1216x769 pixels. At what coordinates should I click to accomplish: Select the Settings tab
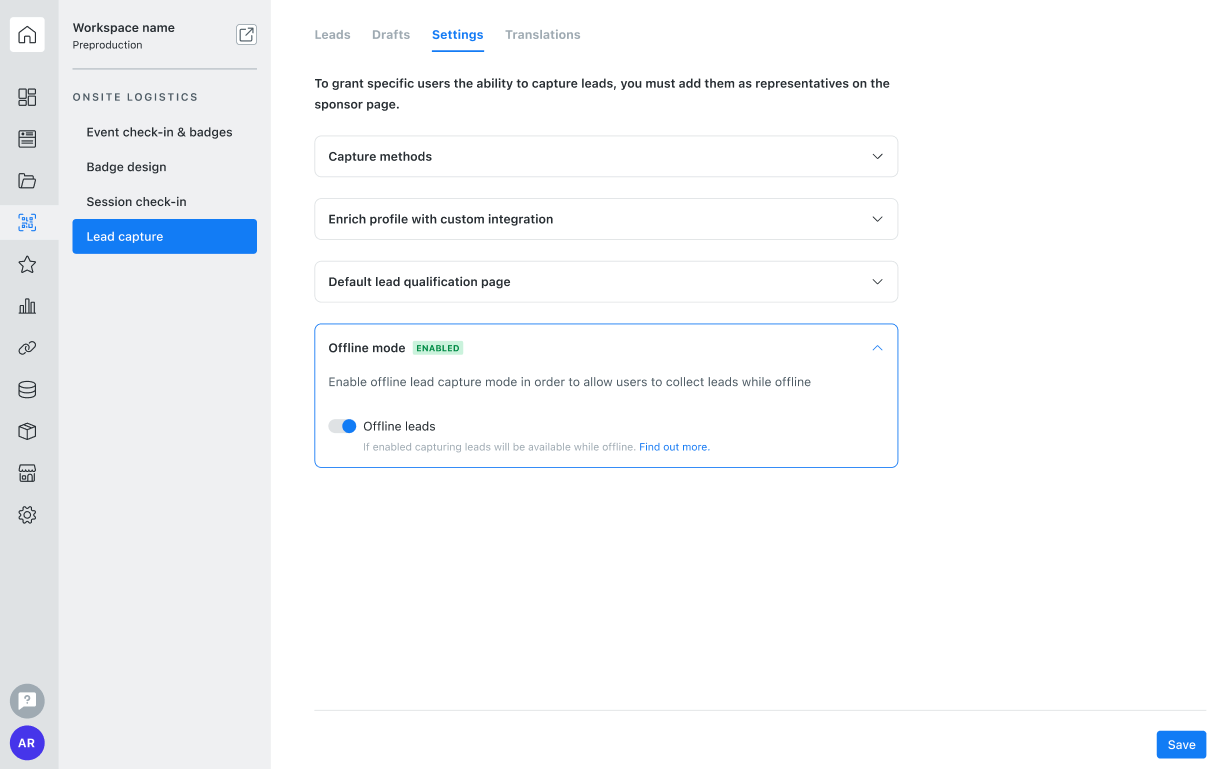(458, 35)
